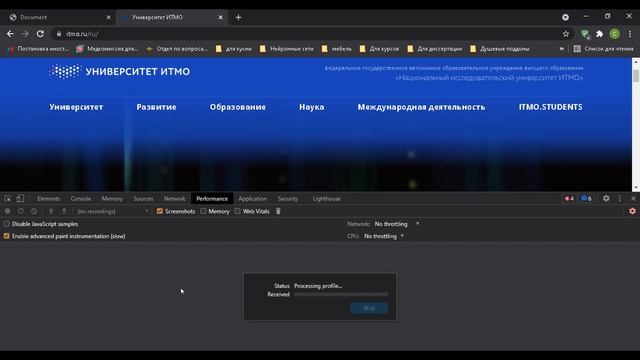Switch to the Elements tab

[x=49, y=198]
